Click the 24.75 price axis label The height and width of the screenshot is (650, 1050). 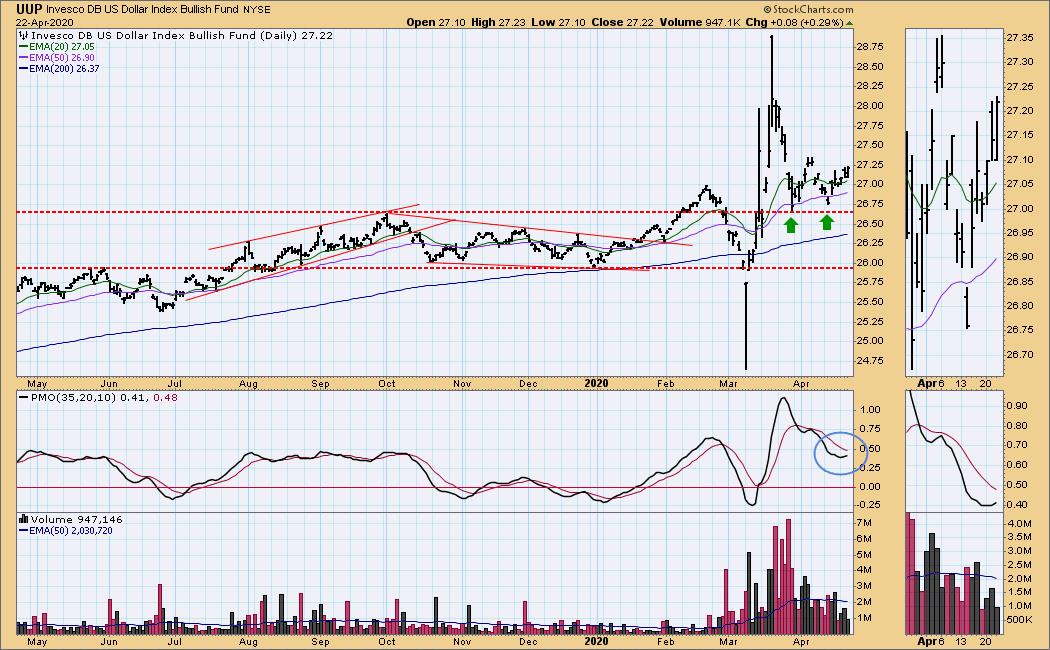click(x=869, y=361)
